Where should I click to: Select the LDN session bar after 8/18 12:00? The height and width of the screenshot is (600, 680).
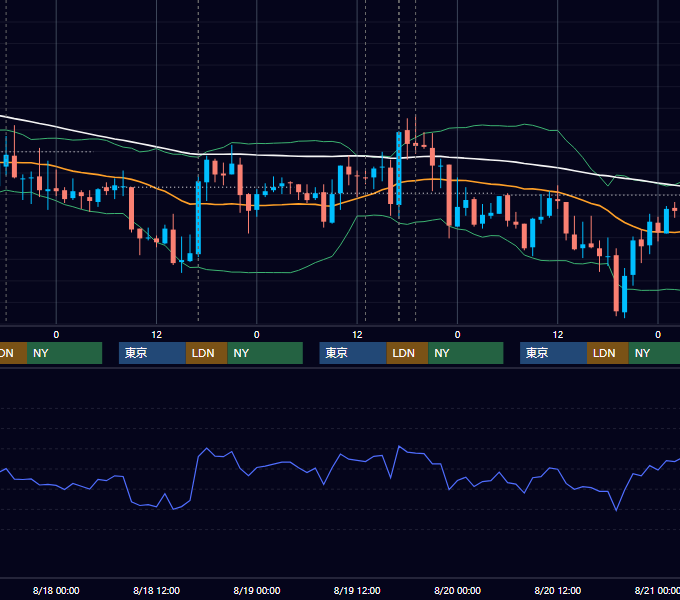pyautogui.click(x=206, y=353)
